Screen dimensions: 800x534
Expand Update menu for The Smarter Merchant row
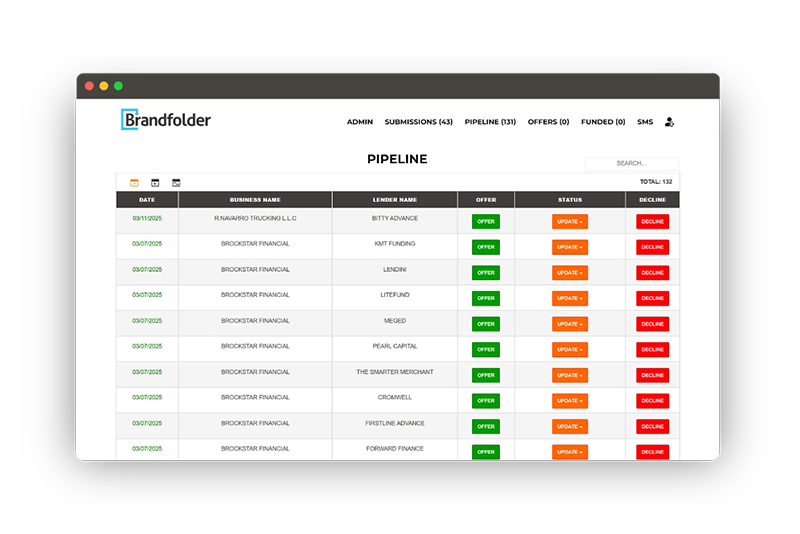(x=570, y=375)
